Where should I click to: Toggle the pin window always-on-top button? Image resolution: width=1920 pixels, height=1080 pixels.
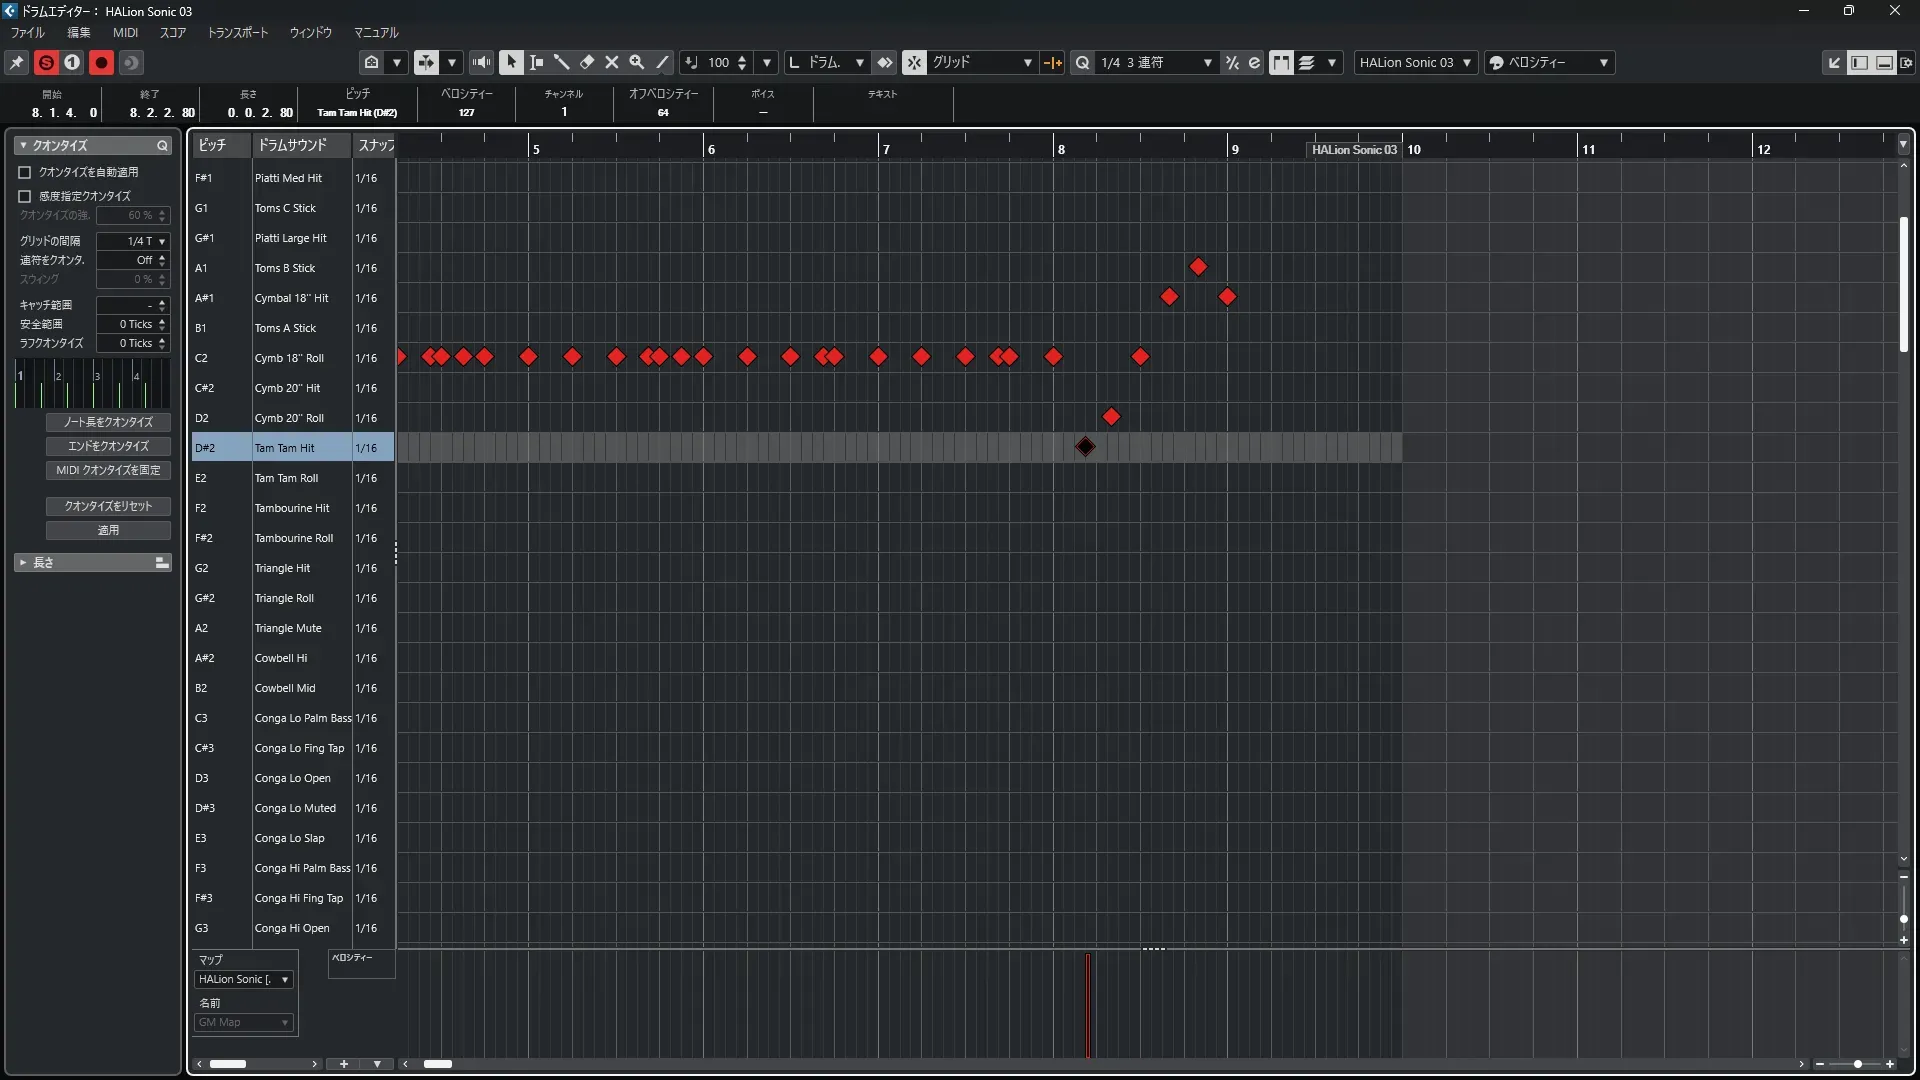(x=17, y=62)
